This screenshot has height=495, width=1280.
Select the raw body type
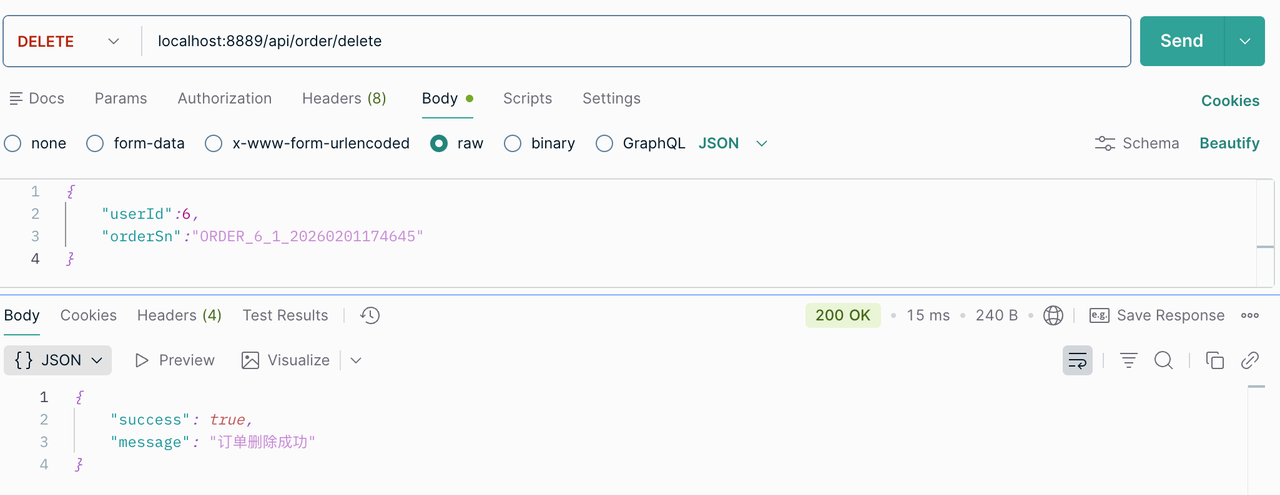click(x=439, y=143)
